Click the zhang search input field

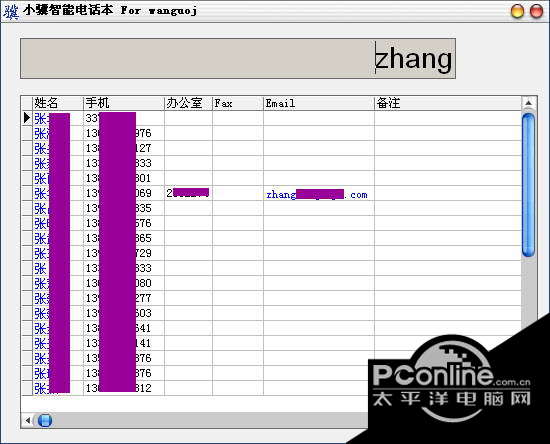238,59
